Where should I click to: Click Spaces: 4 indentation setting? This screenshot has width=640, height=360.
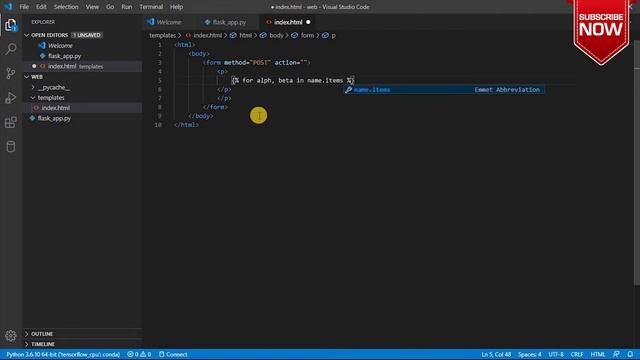(x=529, y=354)
